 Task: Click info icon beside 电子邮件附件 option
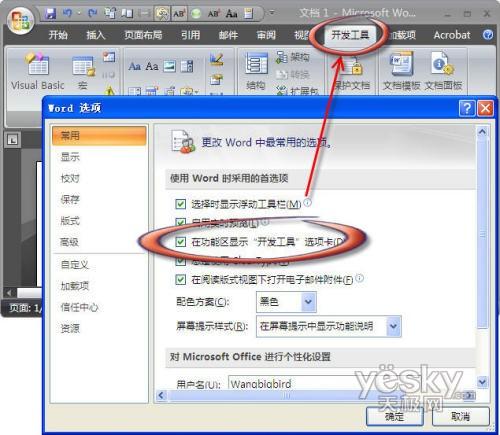click(359, 278)
